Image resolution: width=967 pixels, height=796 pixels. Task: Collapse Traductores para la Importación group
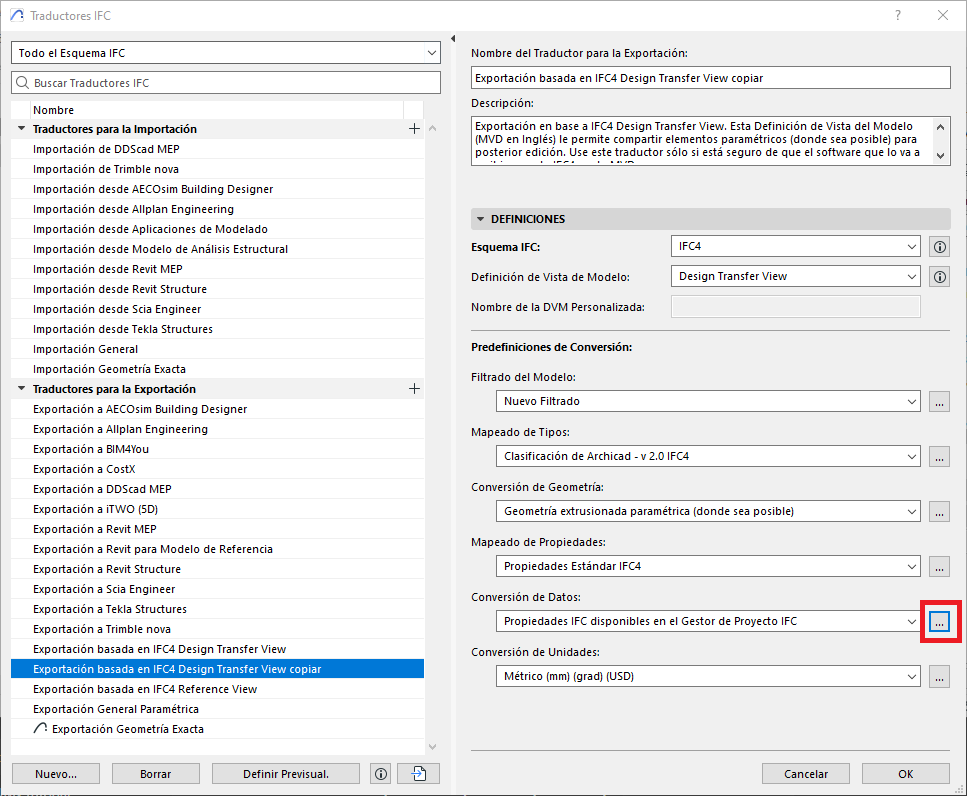pos(21,129)
